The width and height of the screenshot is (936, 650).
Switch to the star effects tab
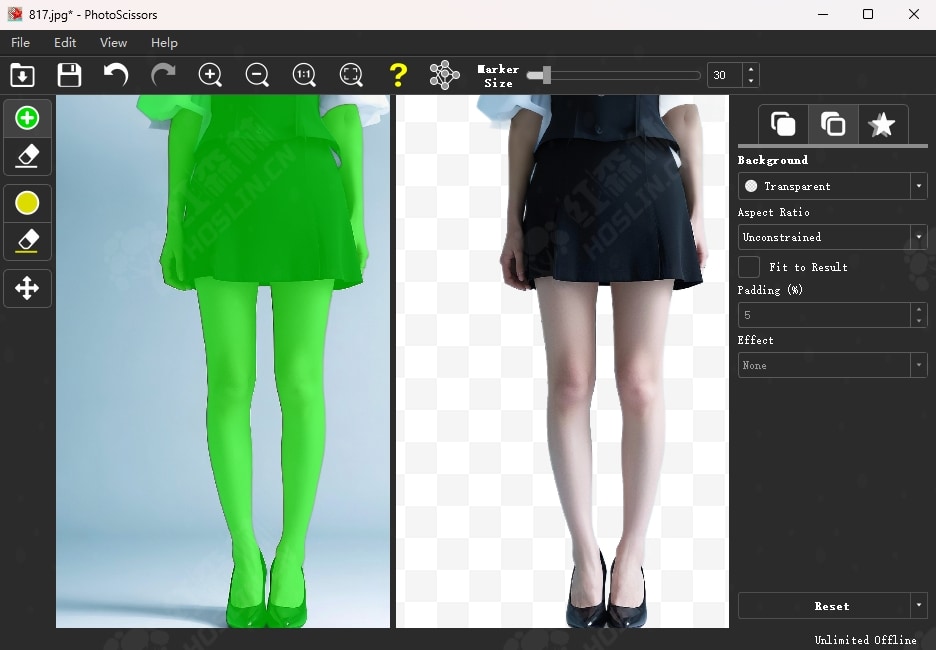[882, 125]
